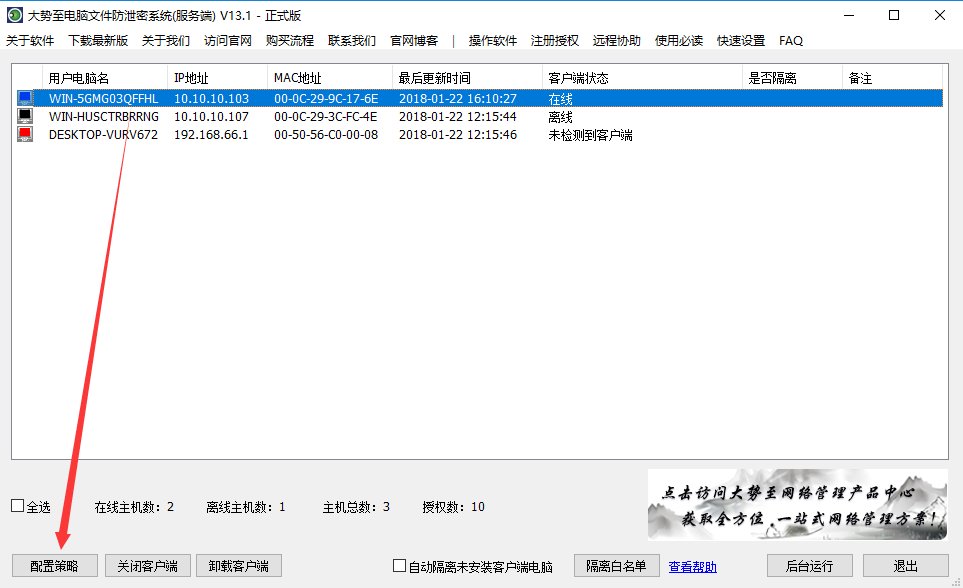Click the app icon in the title bar
This screenshot has height=588, width=963.
(15, 15)
